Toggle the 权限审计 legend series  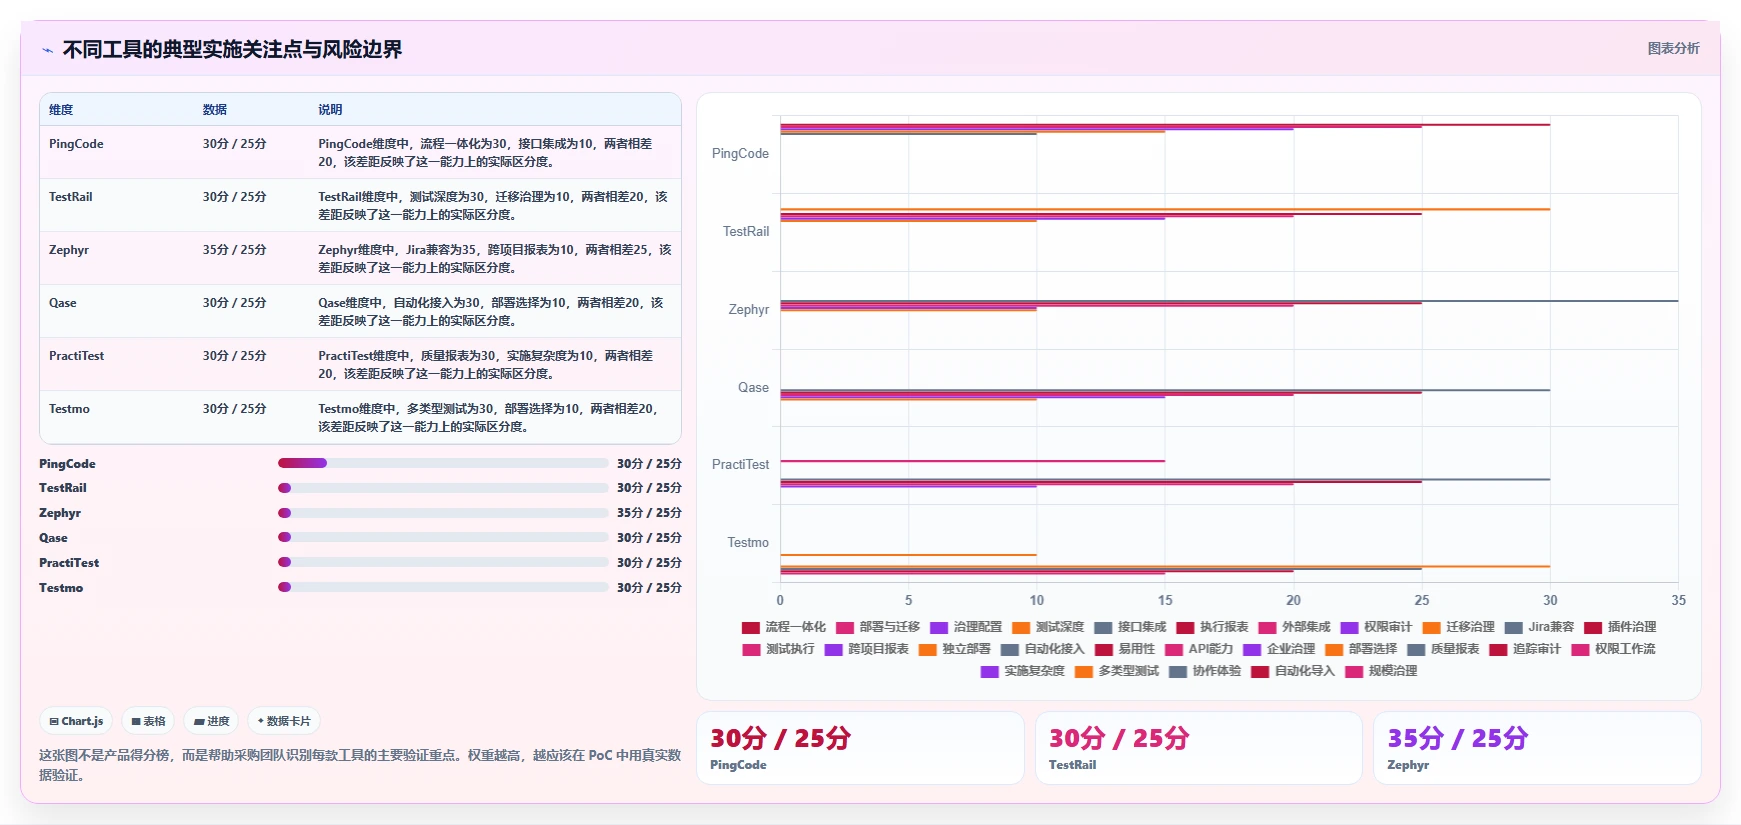point(1376,627)
